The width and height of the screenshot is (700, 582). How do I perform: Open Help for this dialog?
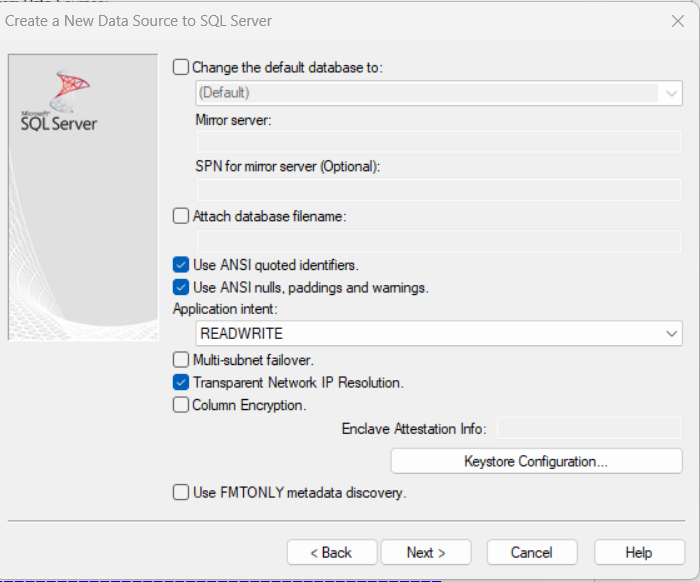pyautogui.click(x=639, y=552)
